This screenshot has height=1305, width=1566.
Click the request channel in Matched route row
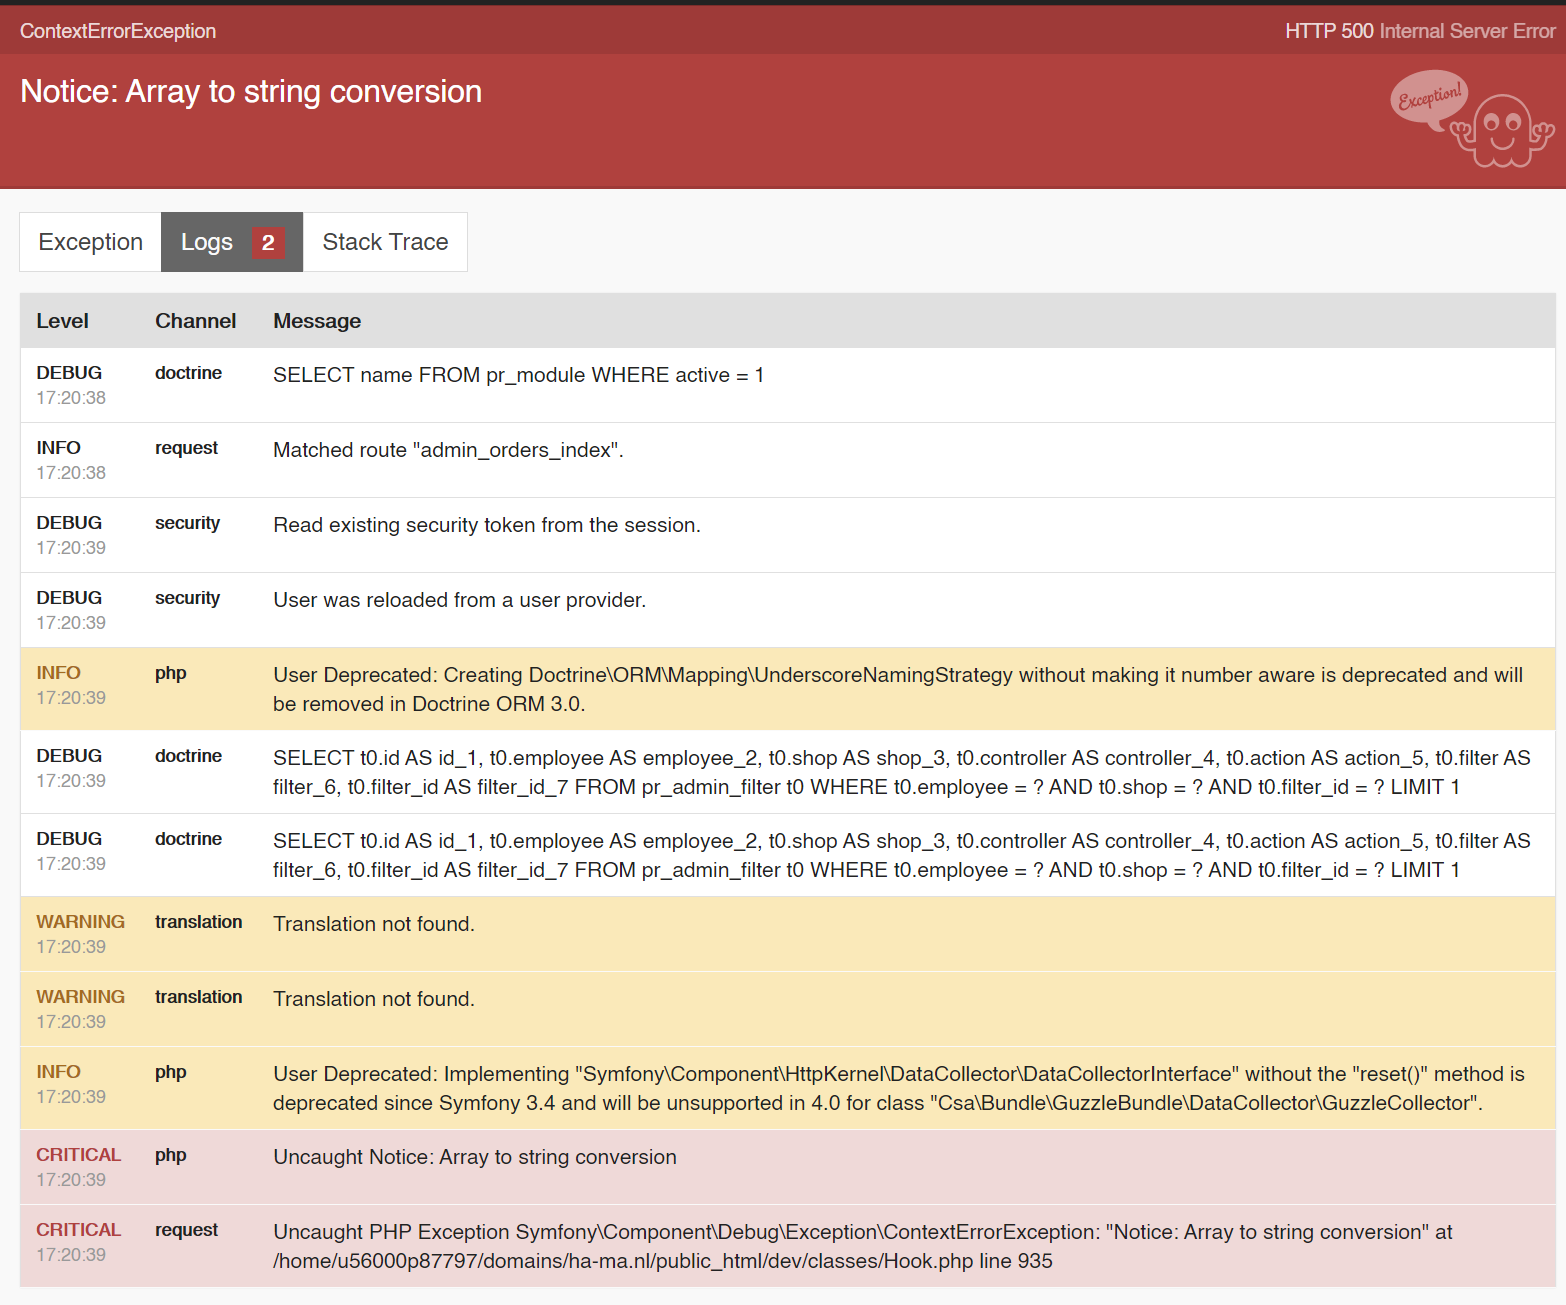[x=187, y=448]
